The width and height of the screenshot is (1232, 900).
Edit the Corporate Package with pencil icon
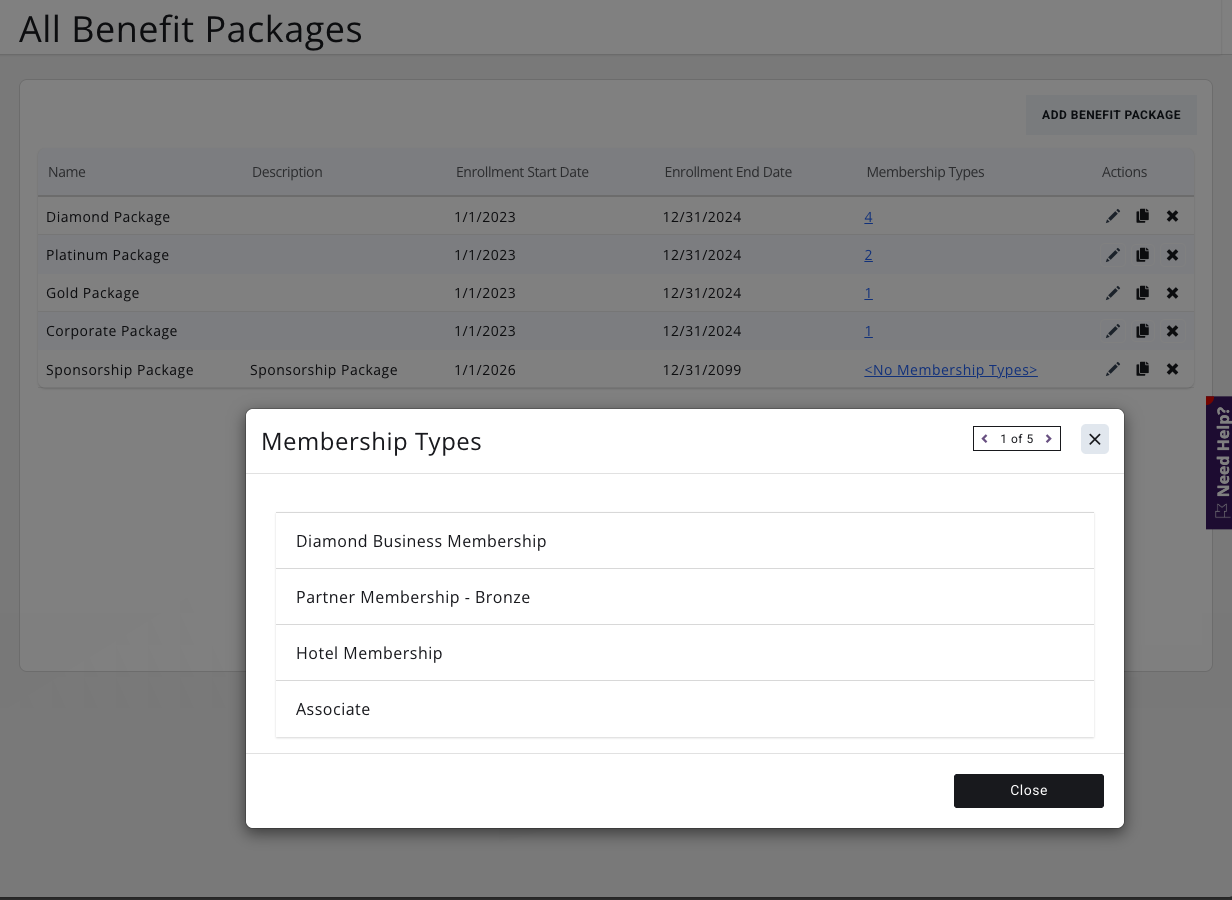(x=1113, y=331)
